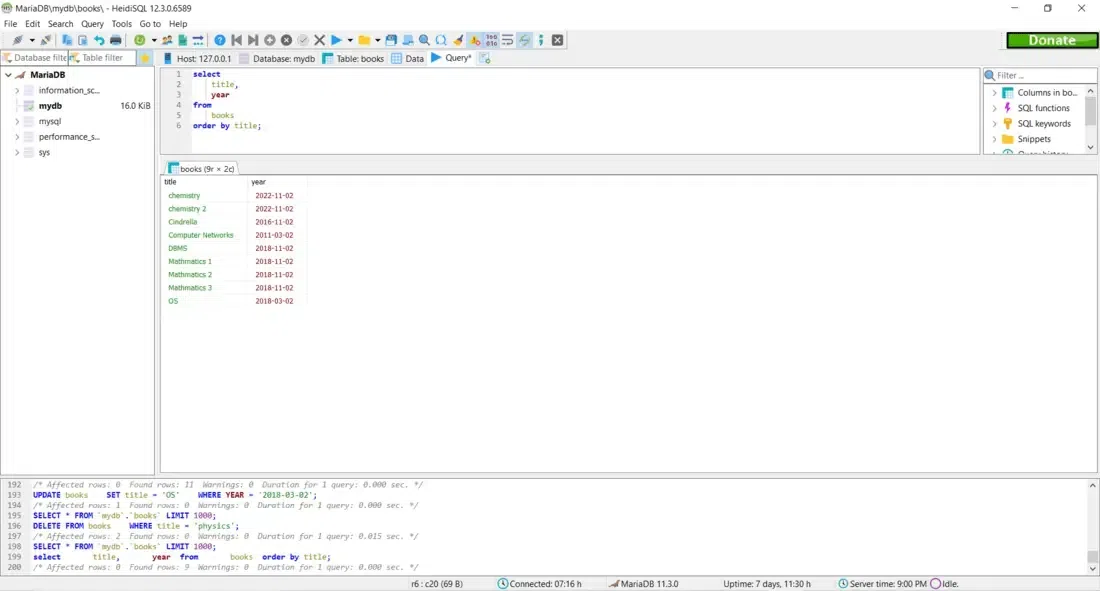Toggle the wrap long lines toolbar button

tap(508, 40)
